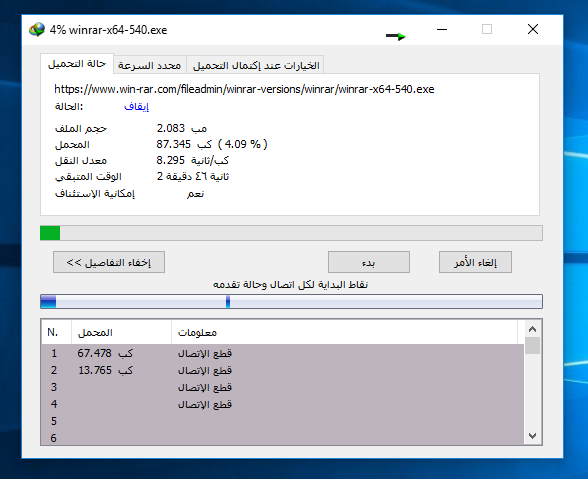Select connection row 1 with 67.478 كب

283,353
